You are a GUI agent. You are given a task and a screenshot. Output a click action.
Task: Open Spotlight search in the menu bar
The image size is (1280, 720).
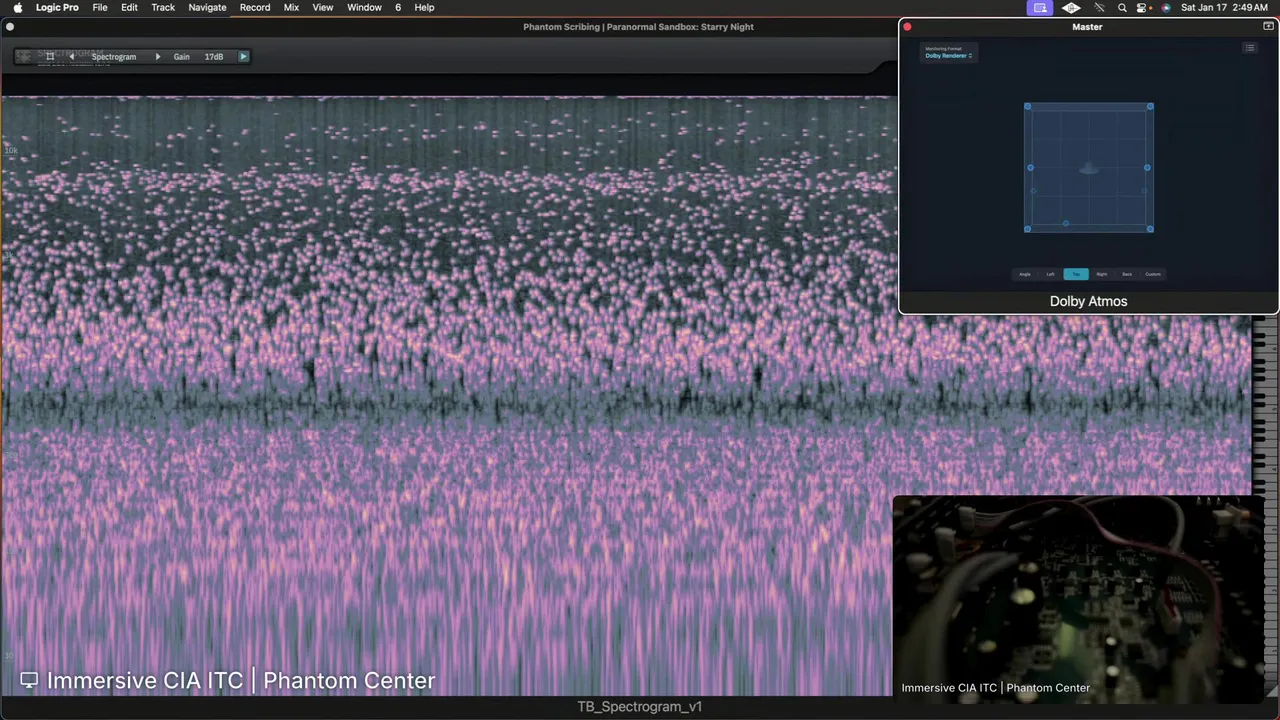point(1122,7)
